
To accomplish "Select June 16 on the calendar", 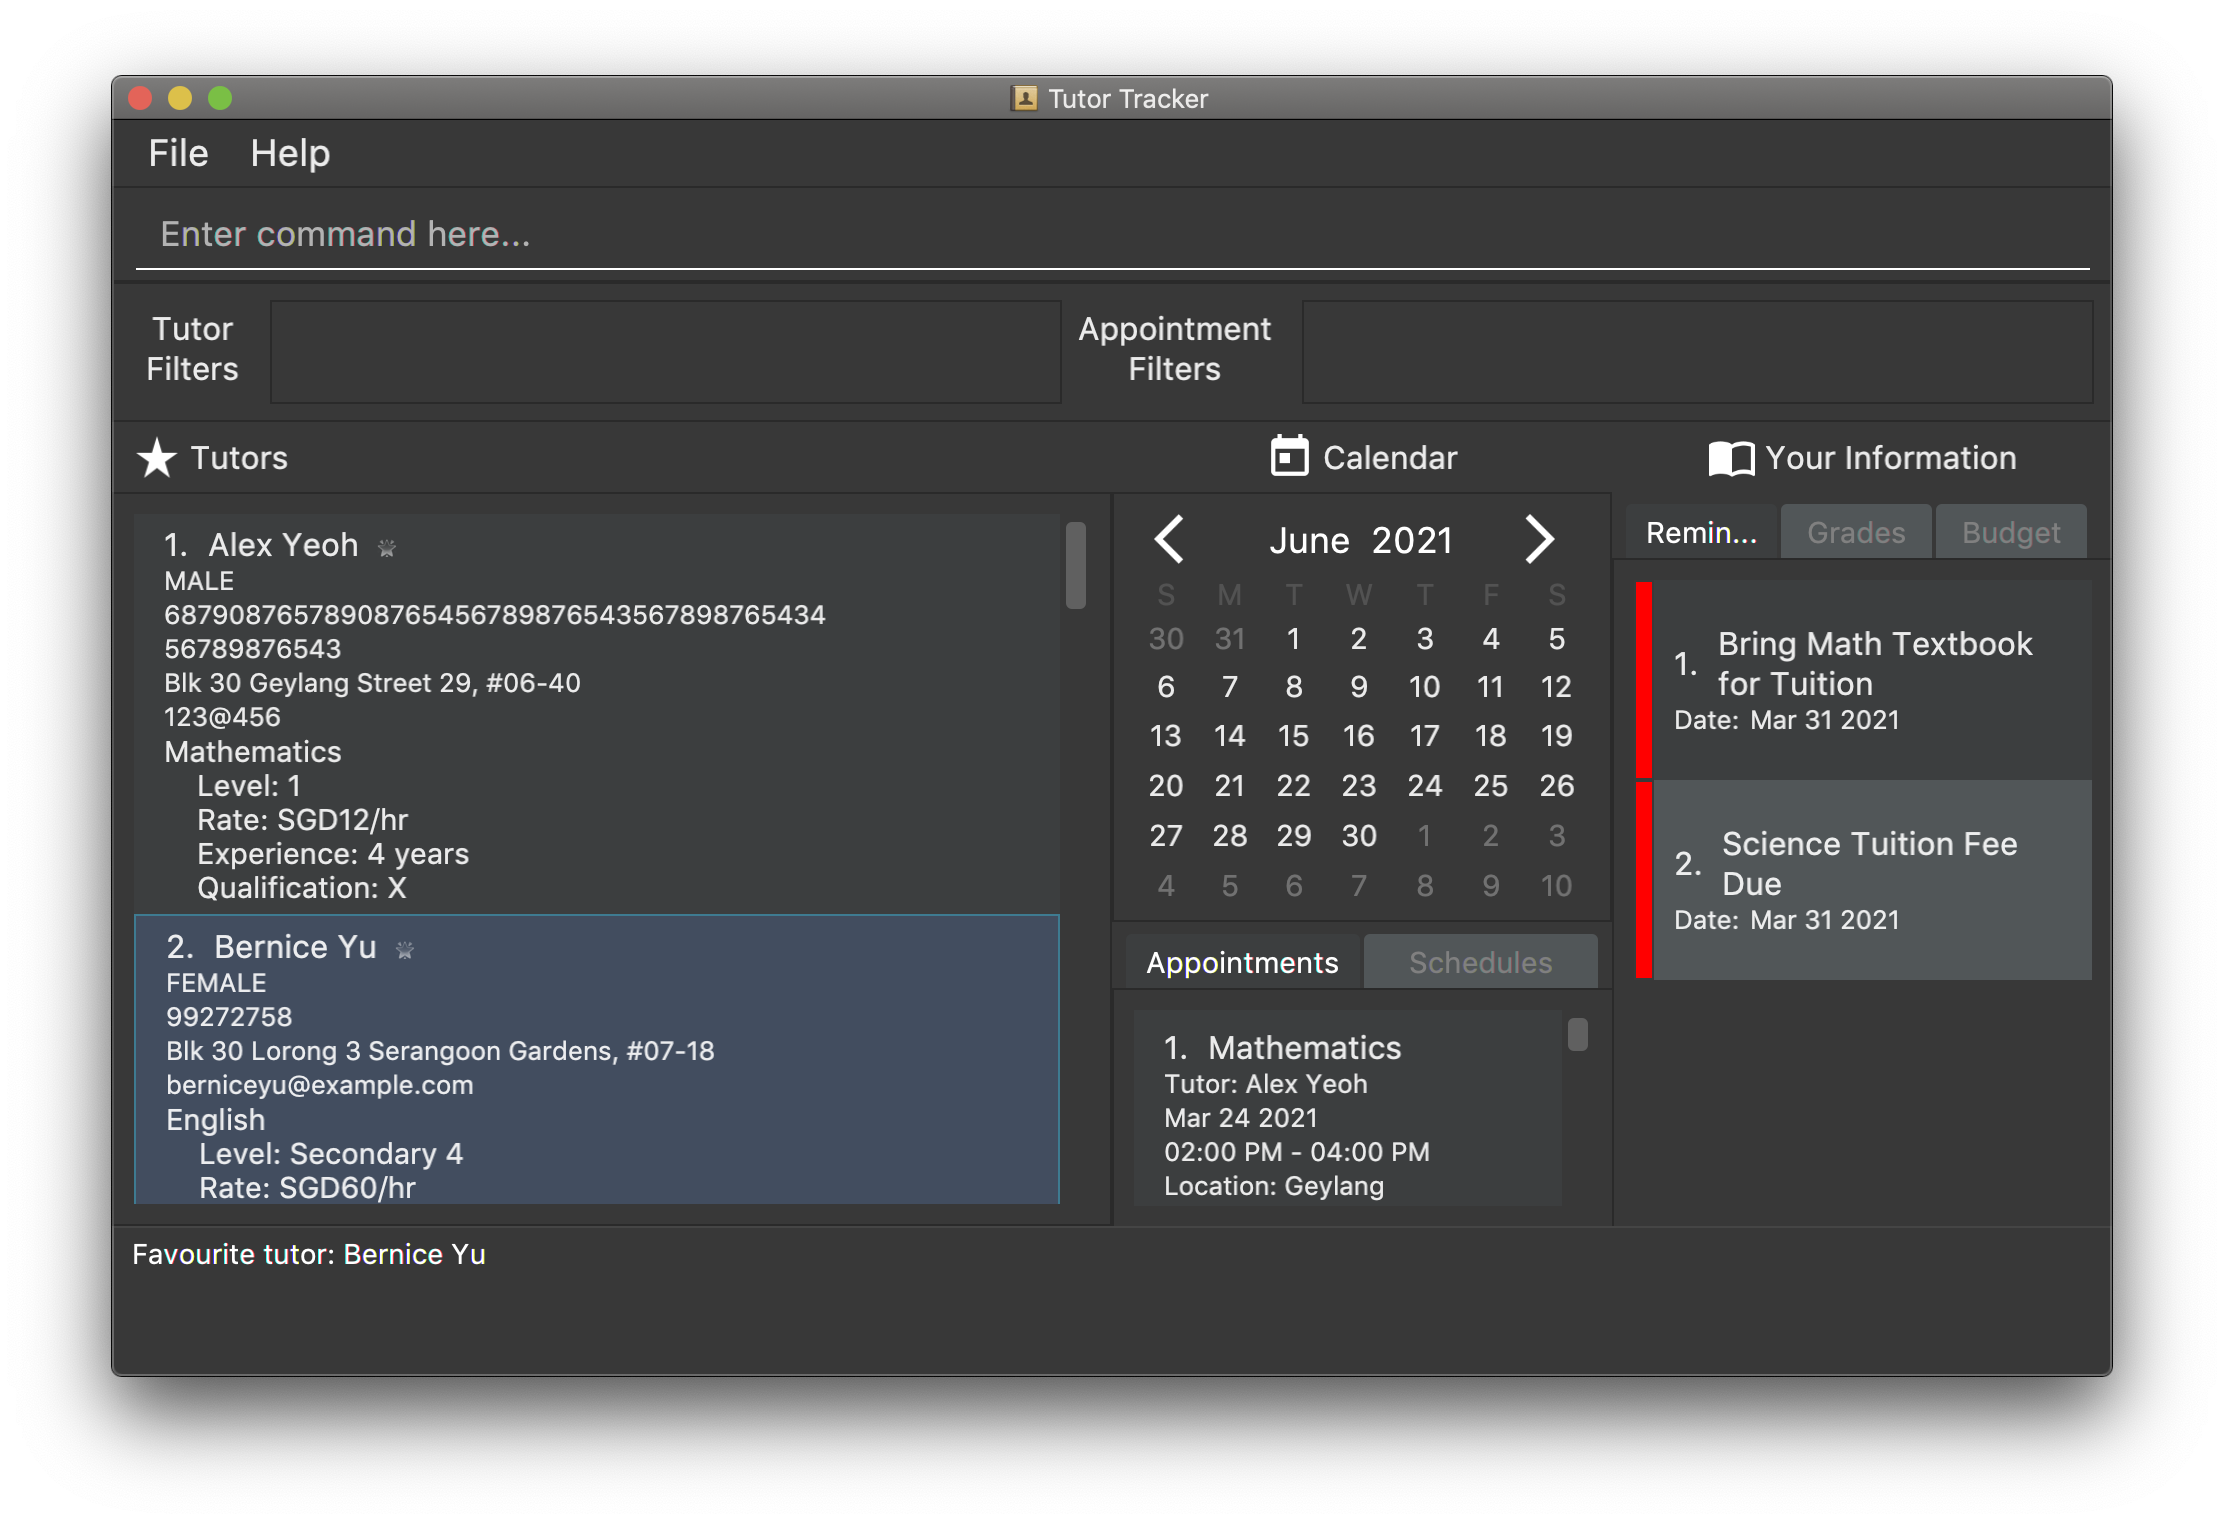I will tap(1358, 736).
